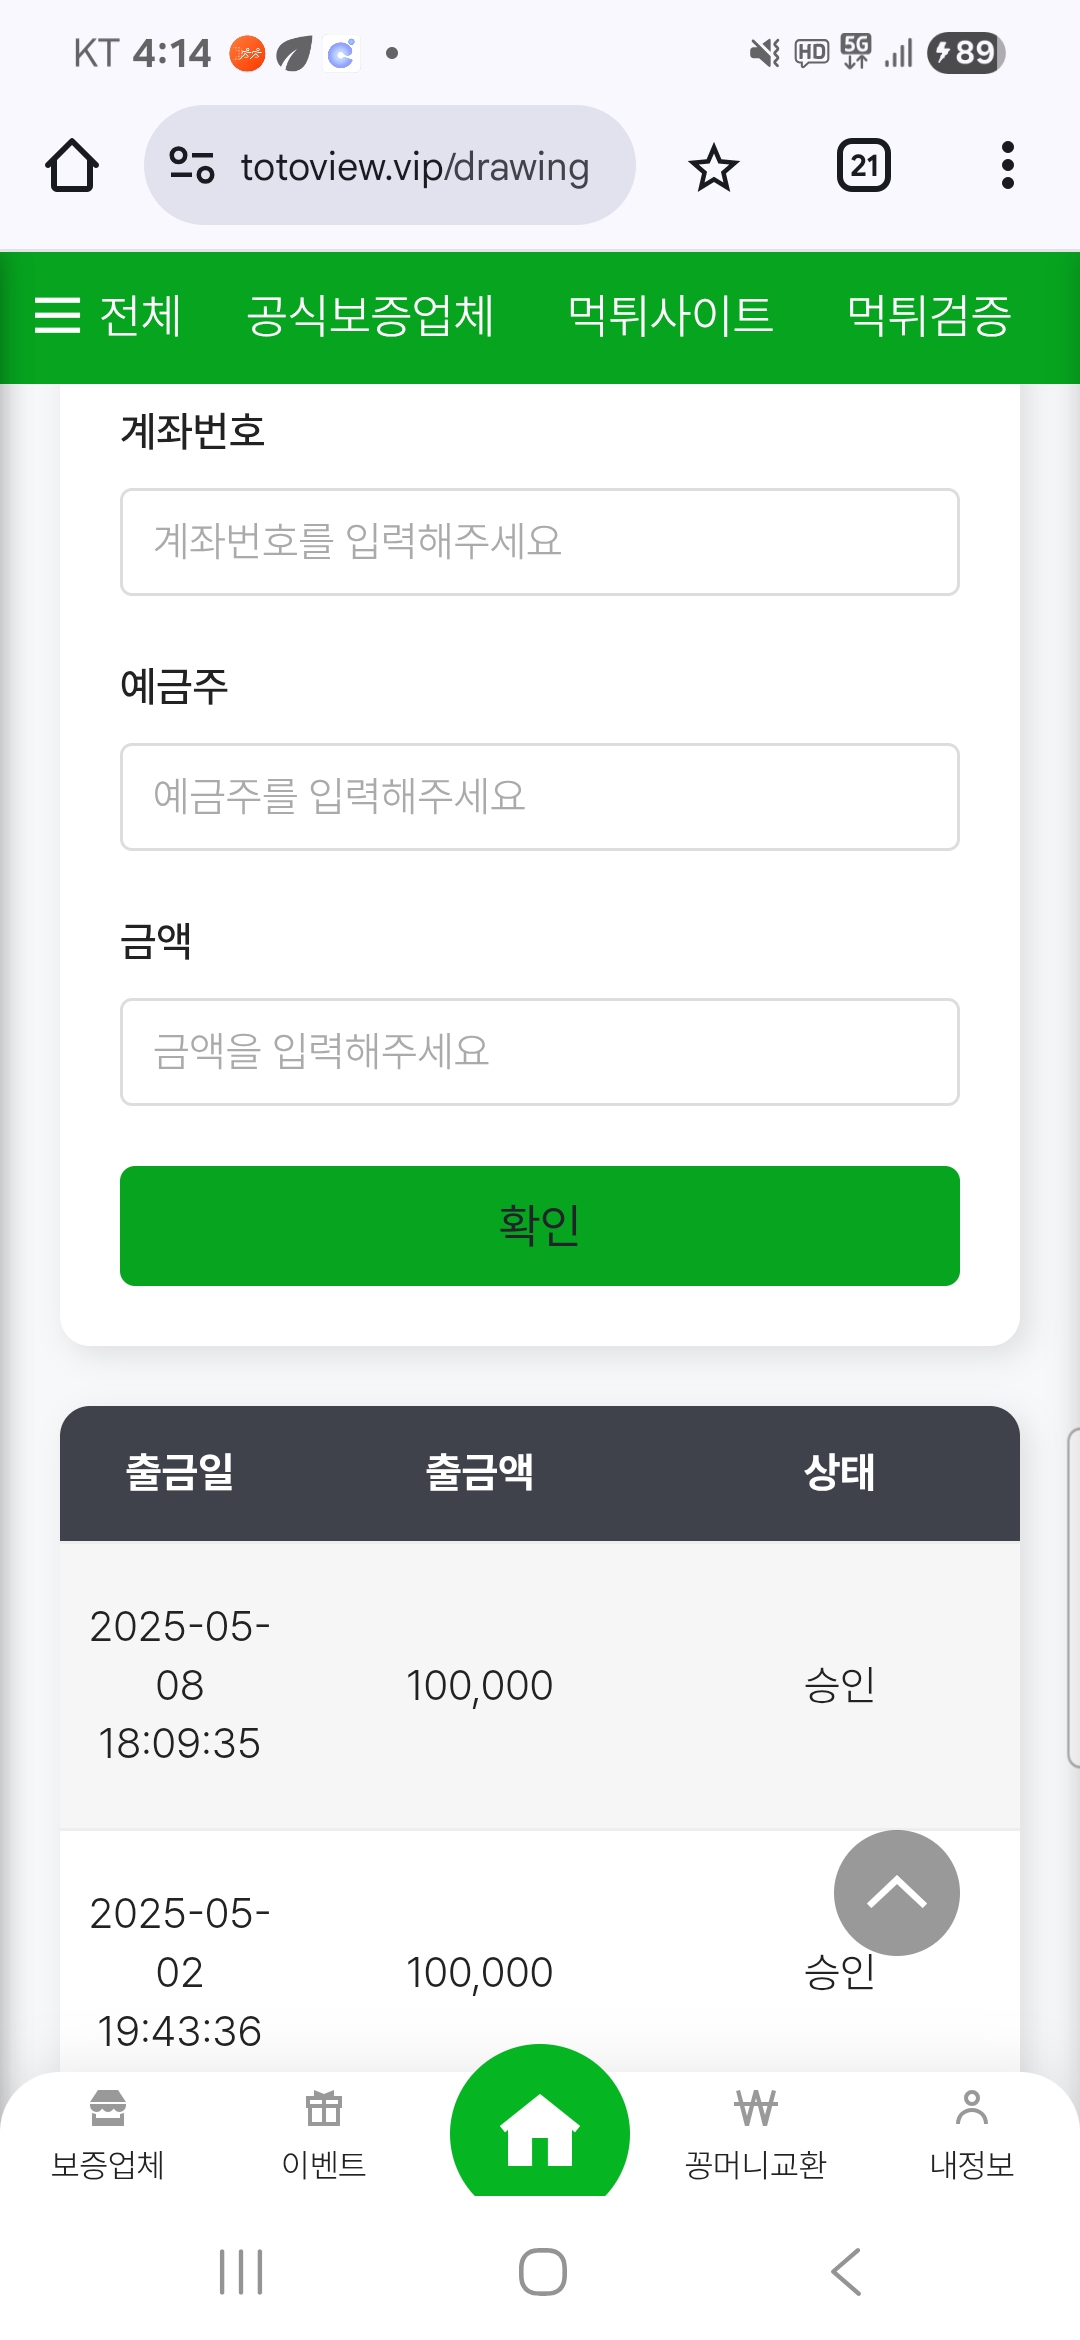Focus the 금액 input field
Viewport: 1080px width, 2340px height.
540,1052
